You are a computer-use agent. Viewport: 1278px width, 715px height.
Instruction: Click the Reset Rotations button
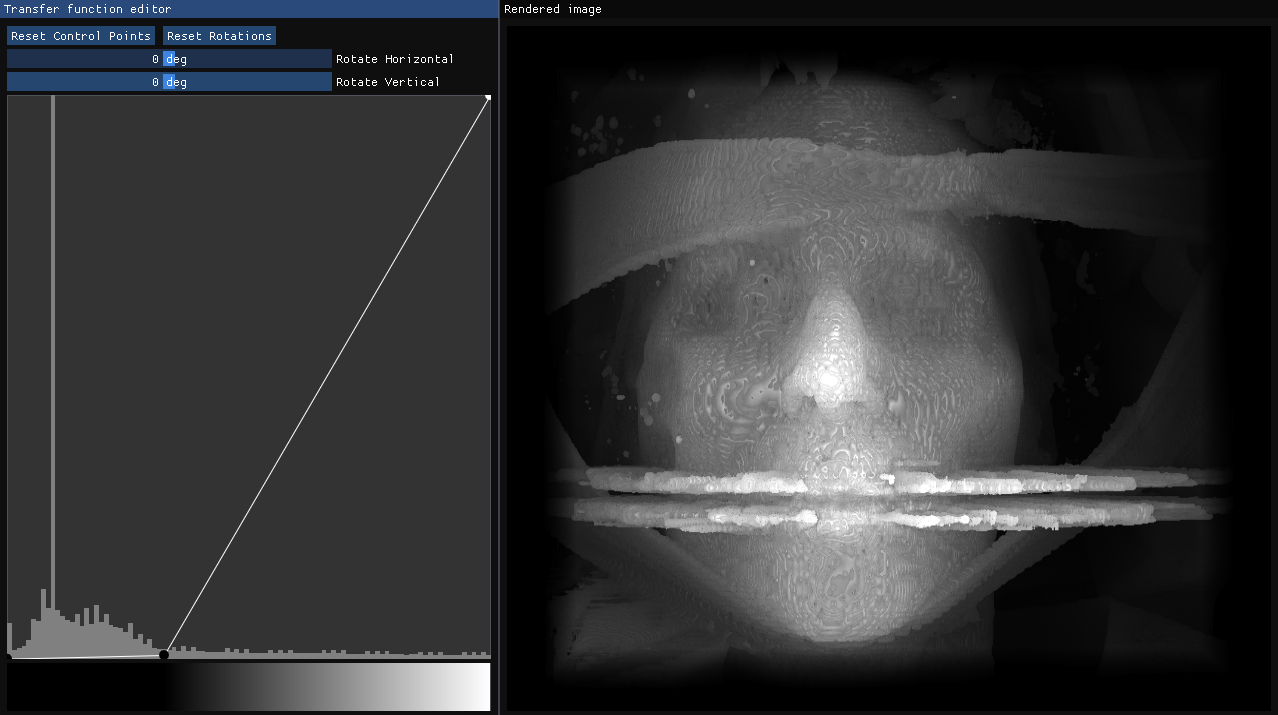point(219,35)
